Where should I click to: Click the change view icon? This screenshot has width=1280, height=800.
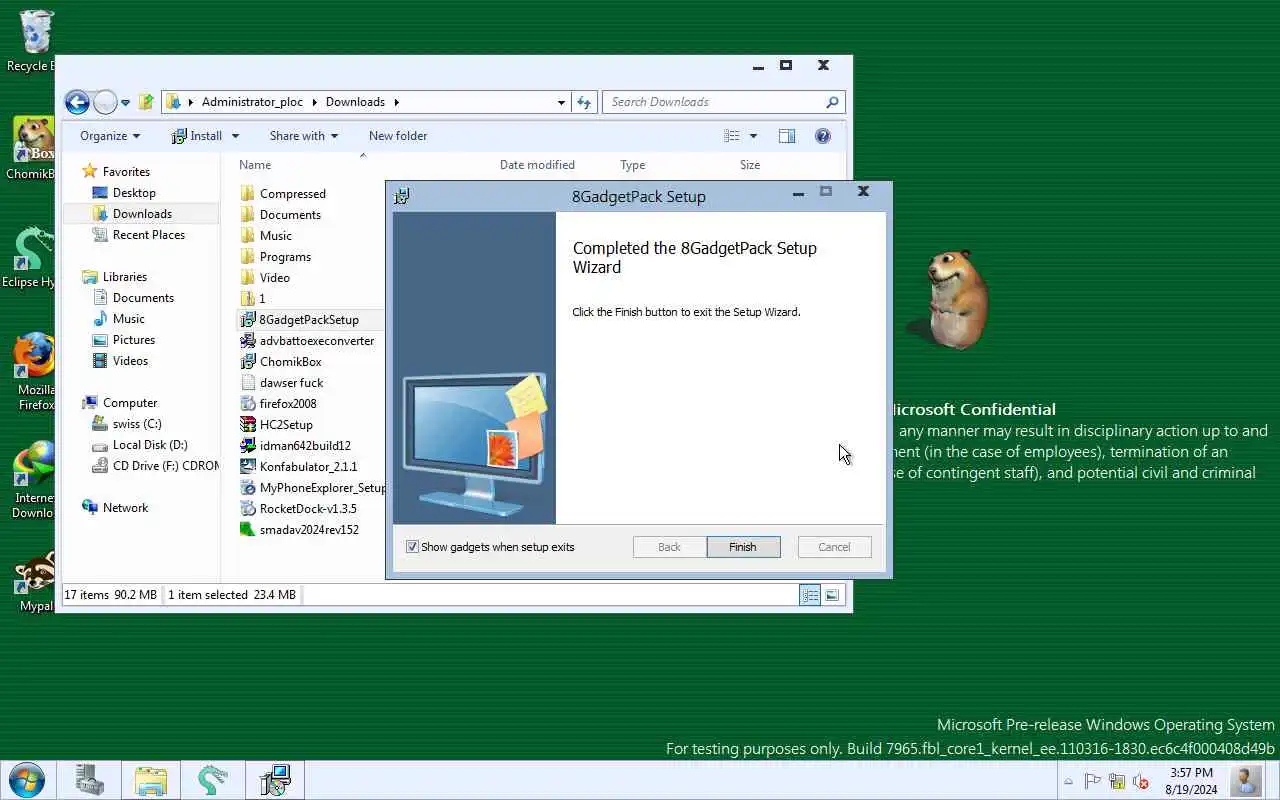pyautogui.click(x=732, y=136)
